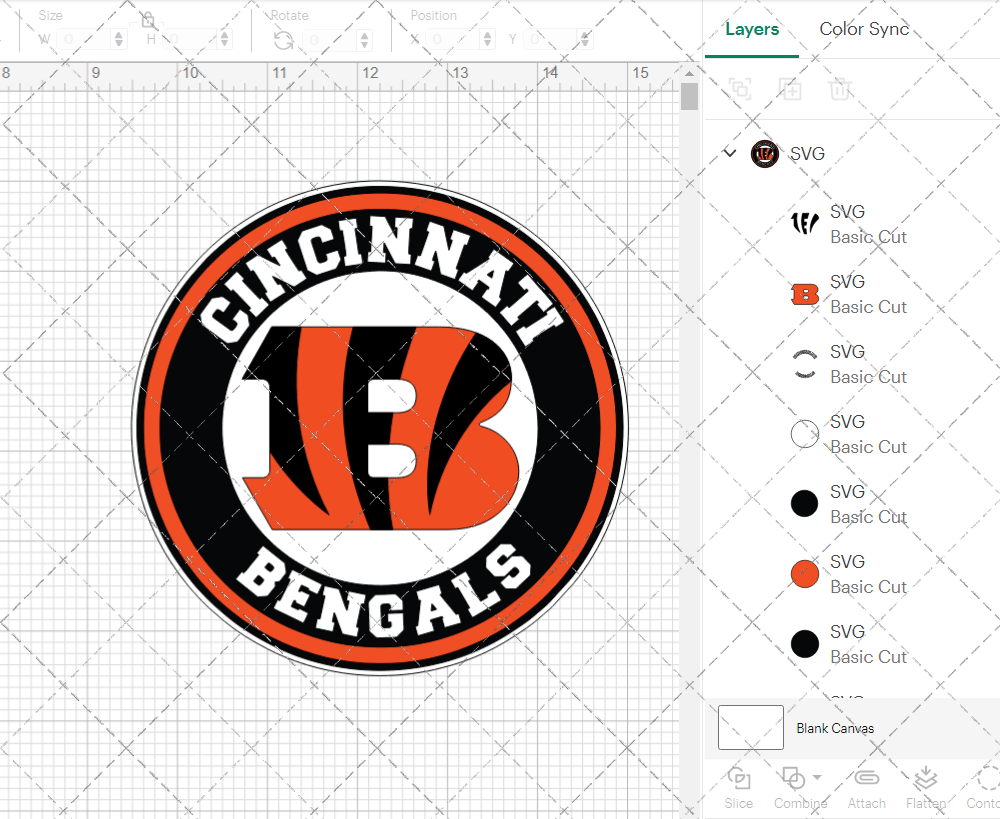The width and height of the screenshot is (1000, 819).
Task: Click the 'Basic Cut' text under stripes layer
Action: (868, 237)
